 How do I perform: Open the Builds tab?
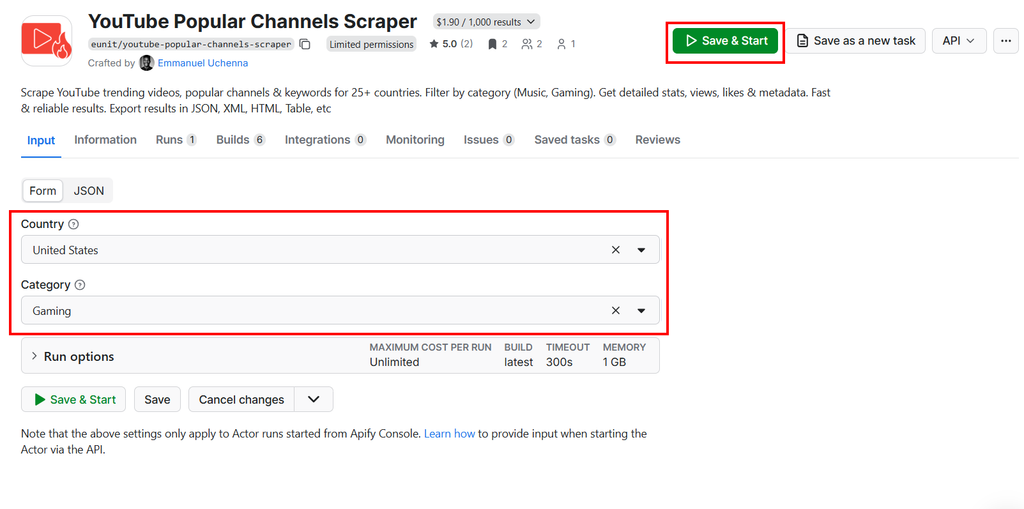pyautogui.click(x=241, y=140)
